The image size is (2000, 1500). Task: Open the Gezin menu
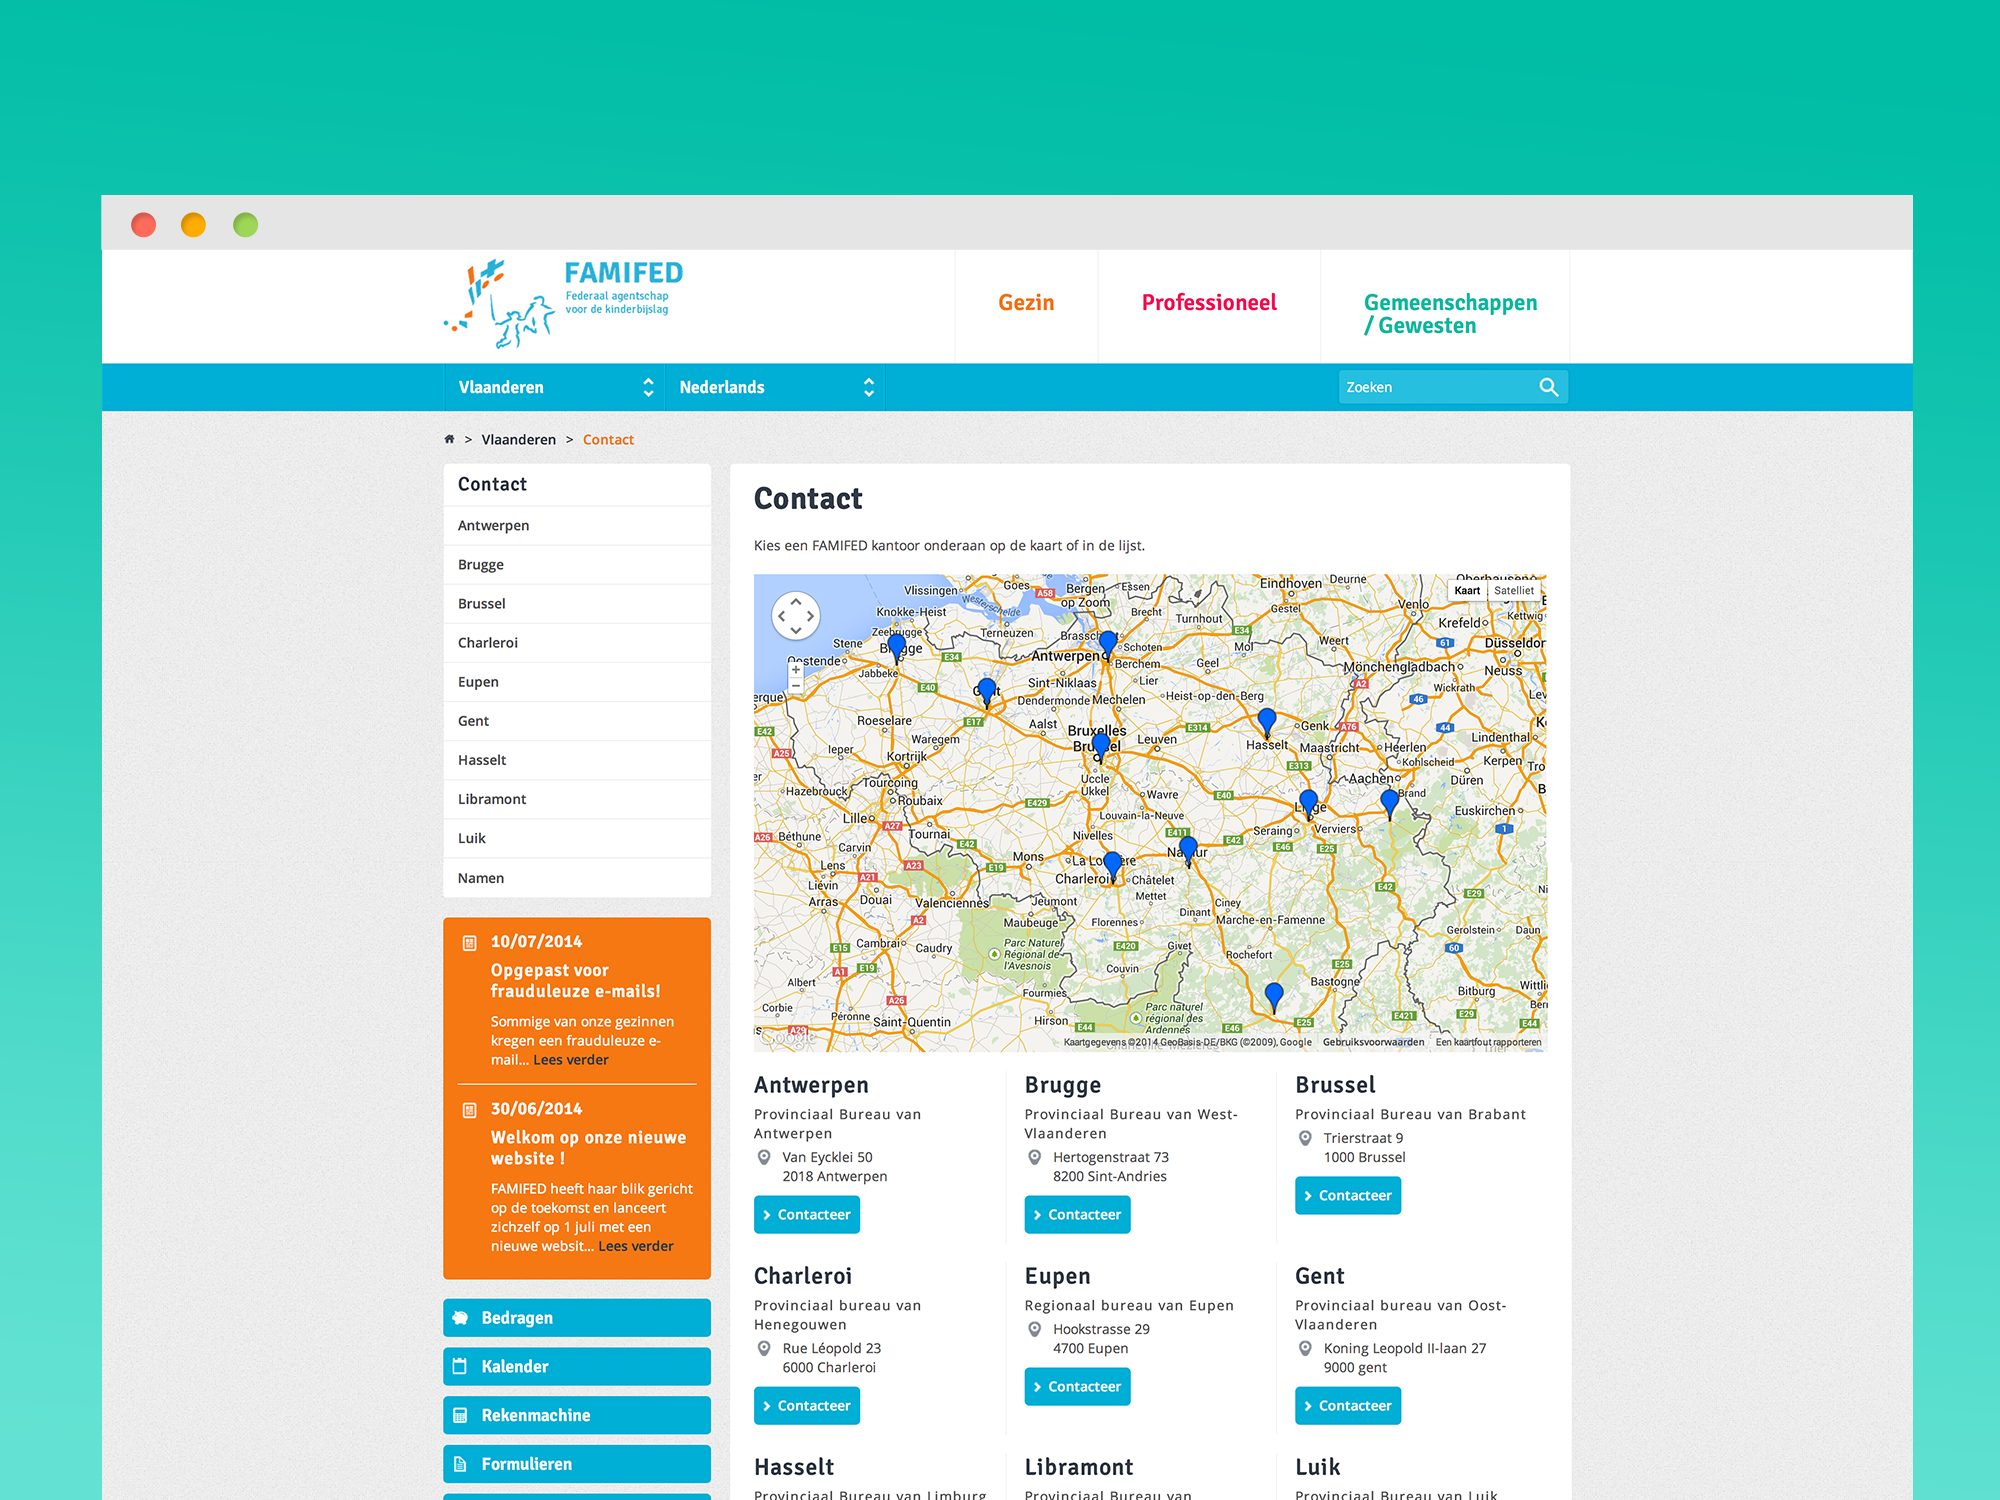1026,303
